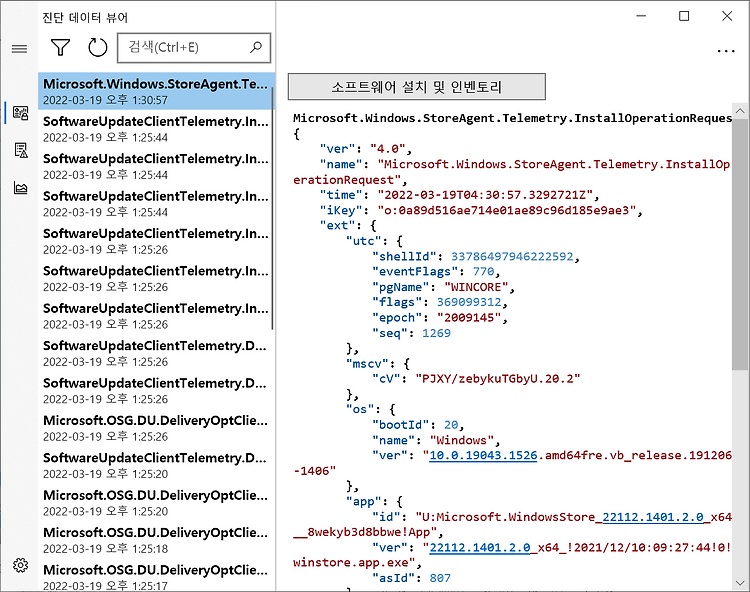
Task: Click the shellId value 33786497946222592
Action: [512, 256]
